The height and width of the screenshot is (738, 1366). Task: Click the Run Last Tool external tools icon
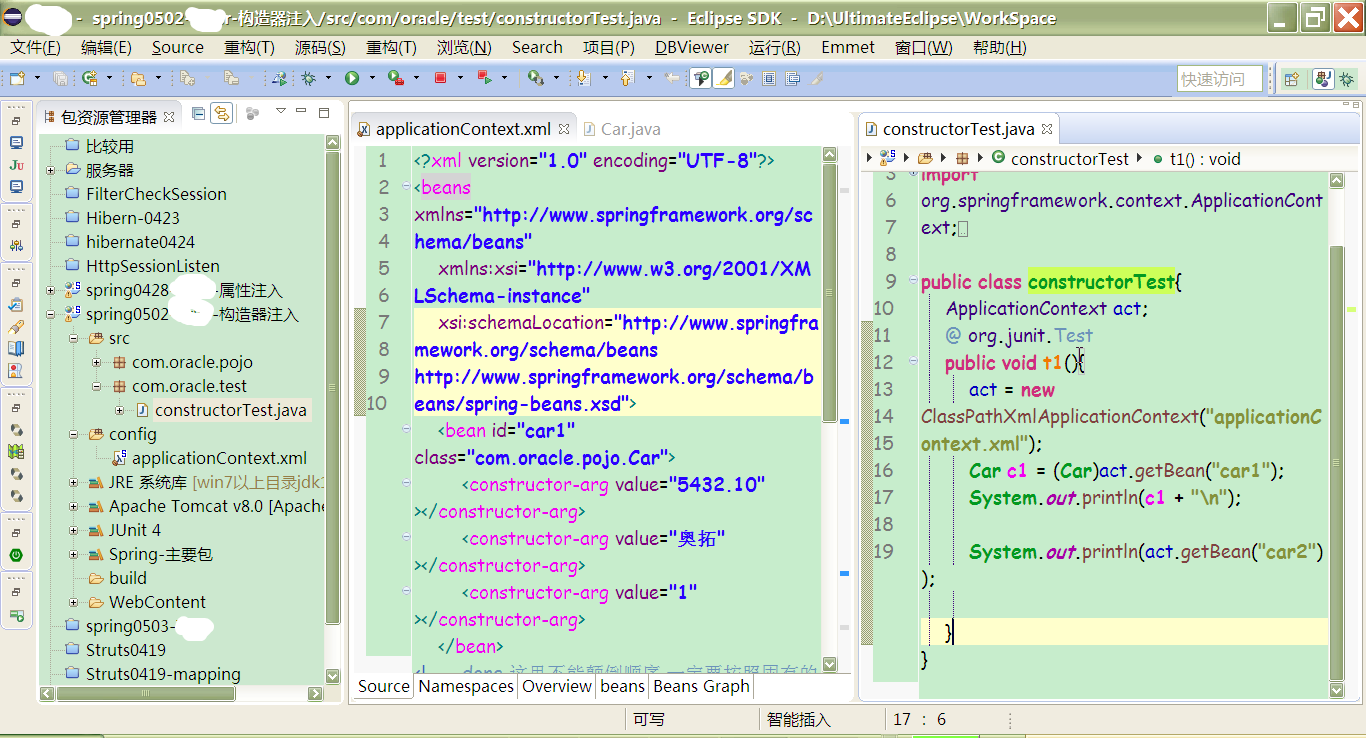(396, 78)
